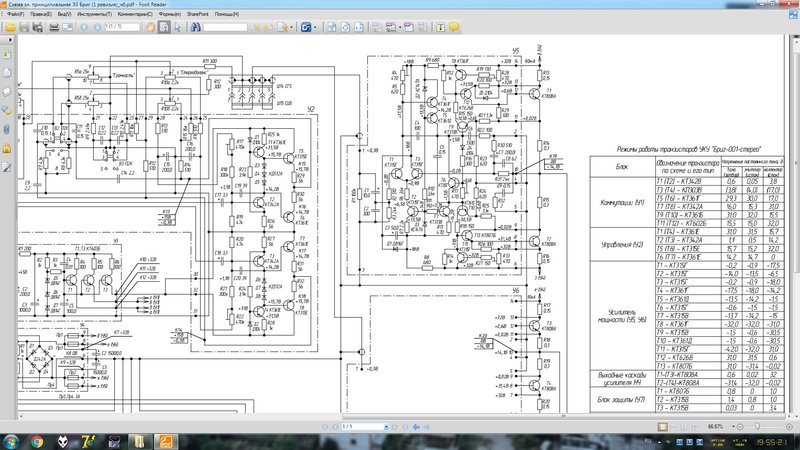800x450 pixels.
Task: Open the Инструменты menu
Action: pyautogui.click(x=94, y=14)
